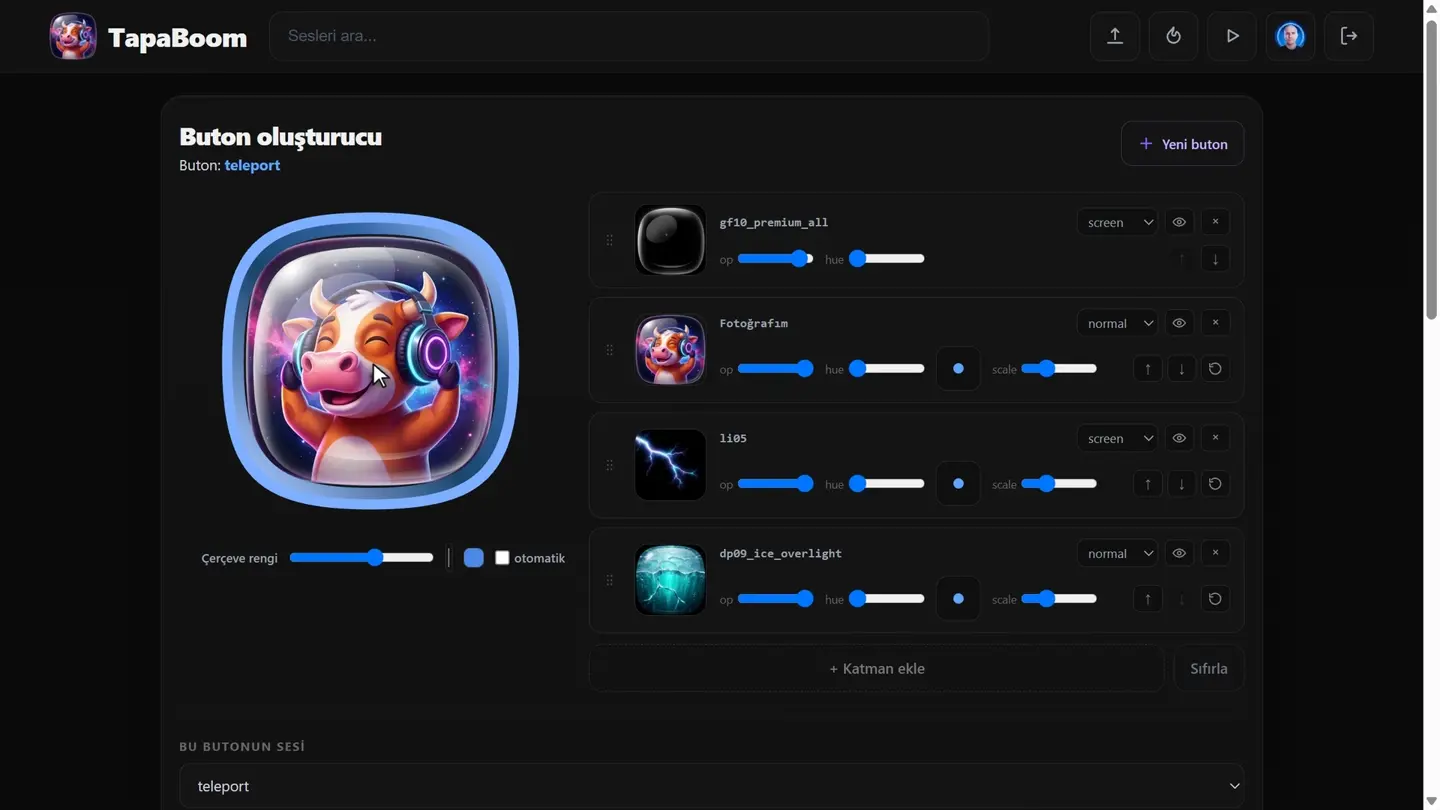Reset transform of Fotoğrafım layer
This screenshot has width=1440, height=810.
(1215, 369)
